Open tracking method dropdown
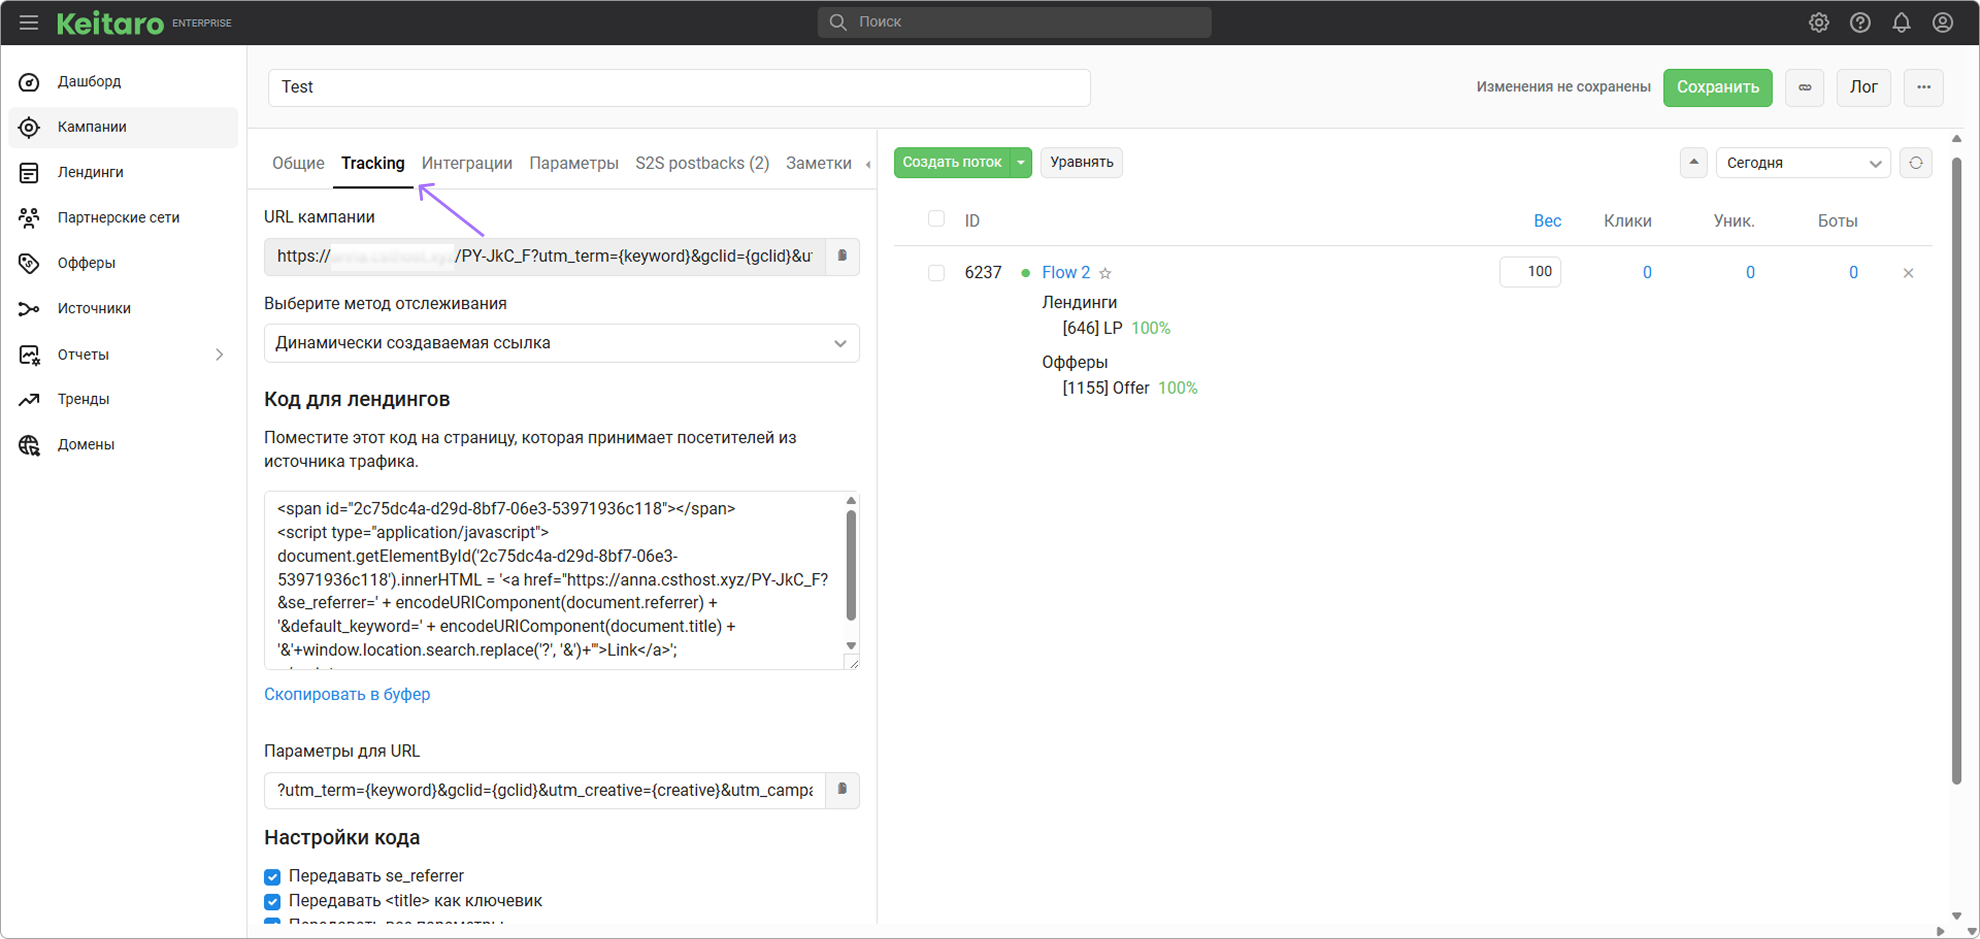The image size is (1980, 939). [x=561, y=343]
